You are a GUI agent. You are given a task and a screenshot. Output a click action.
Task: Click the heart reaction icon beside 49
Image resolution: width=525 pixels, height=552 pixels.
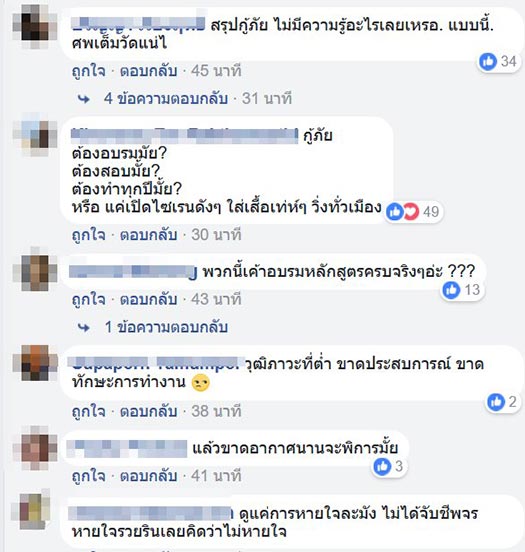pyautogui.click(x=411, y=212)
